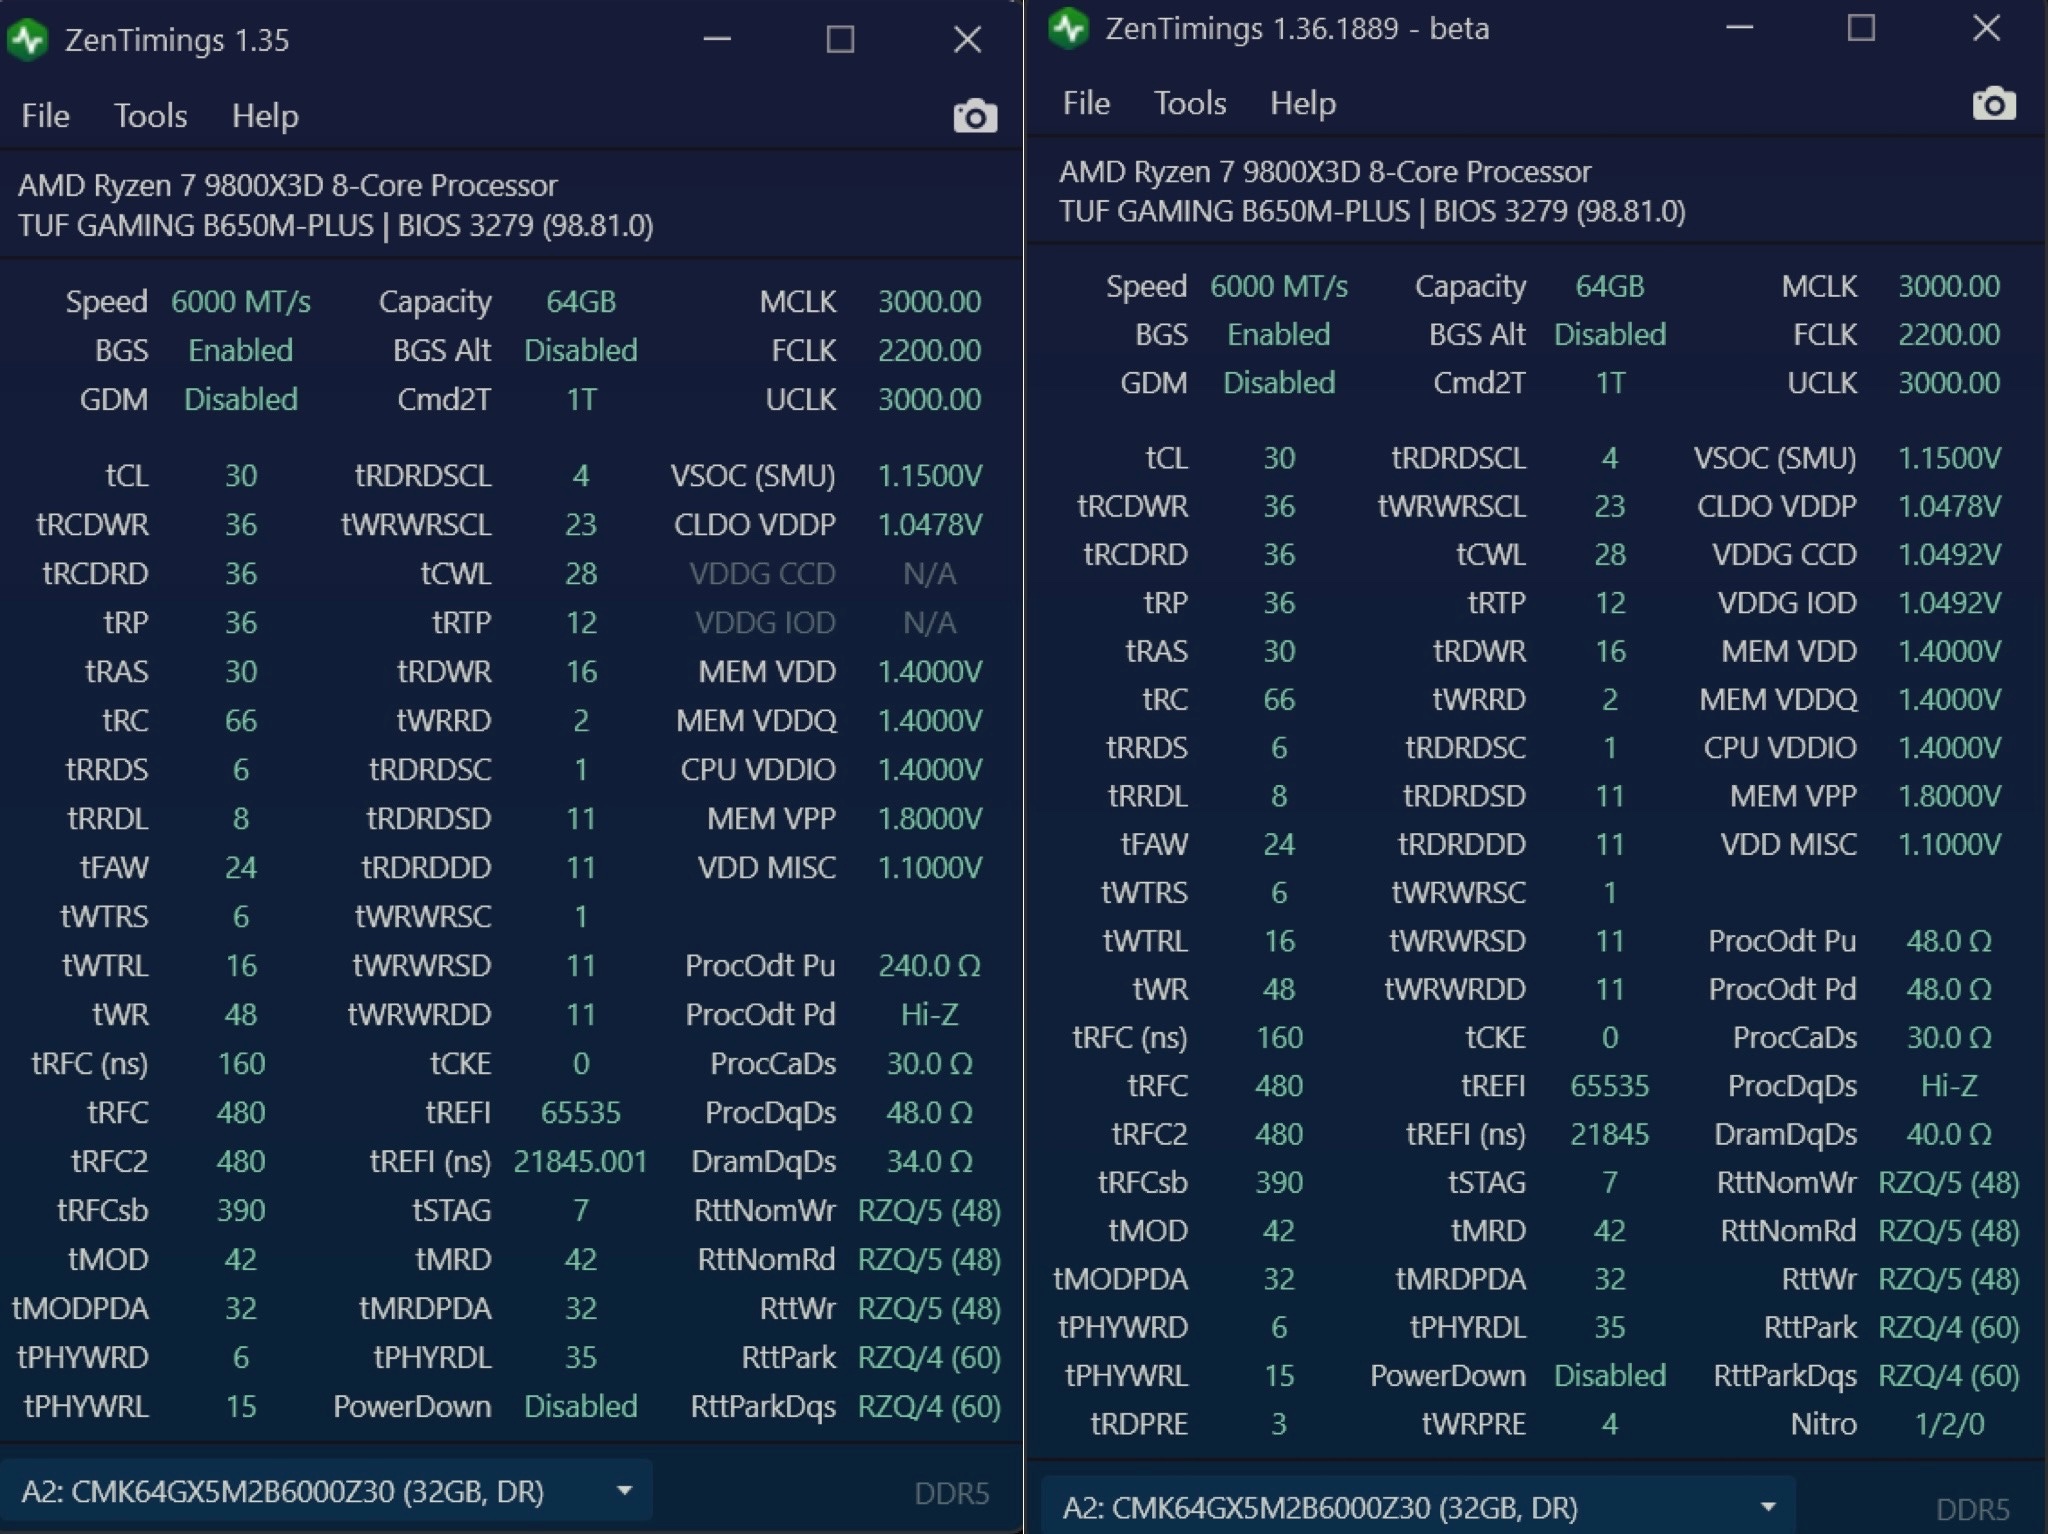Open File menu in beta window
Viewport: 2048px width, 1534px height.
pyautogui.click(x=1086, y=103)
